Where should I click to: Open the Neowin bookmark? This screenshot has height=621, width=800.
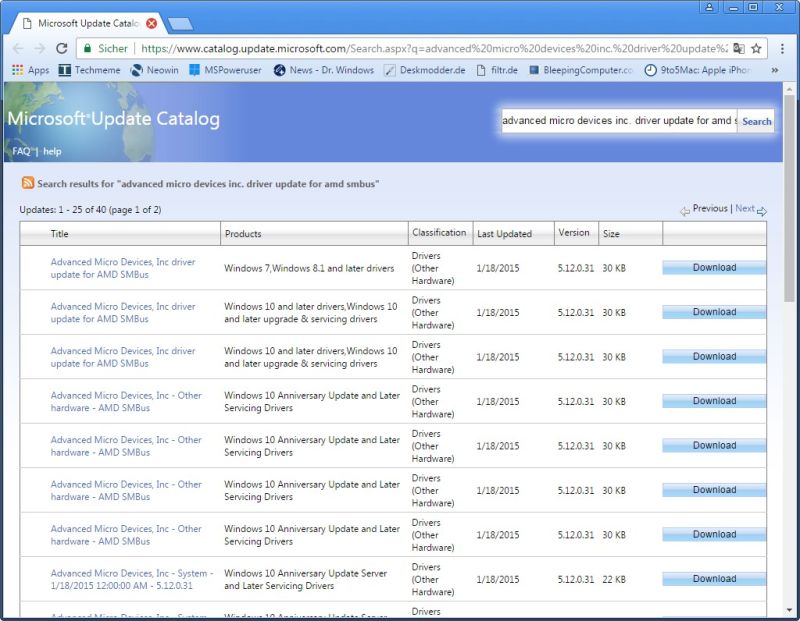tap(155, 70)
